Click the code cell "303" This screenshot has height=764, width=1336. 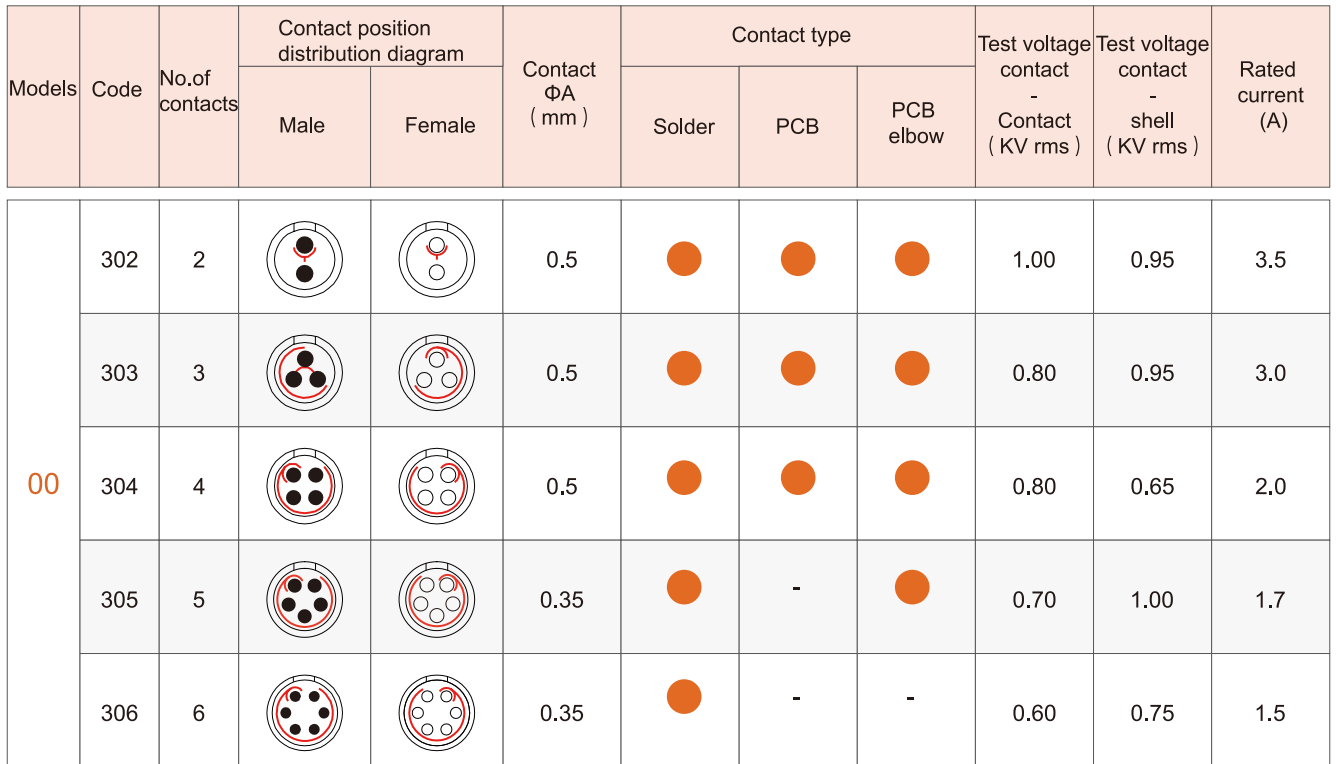pos(119,373)
